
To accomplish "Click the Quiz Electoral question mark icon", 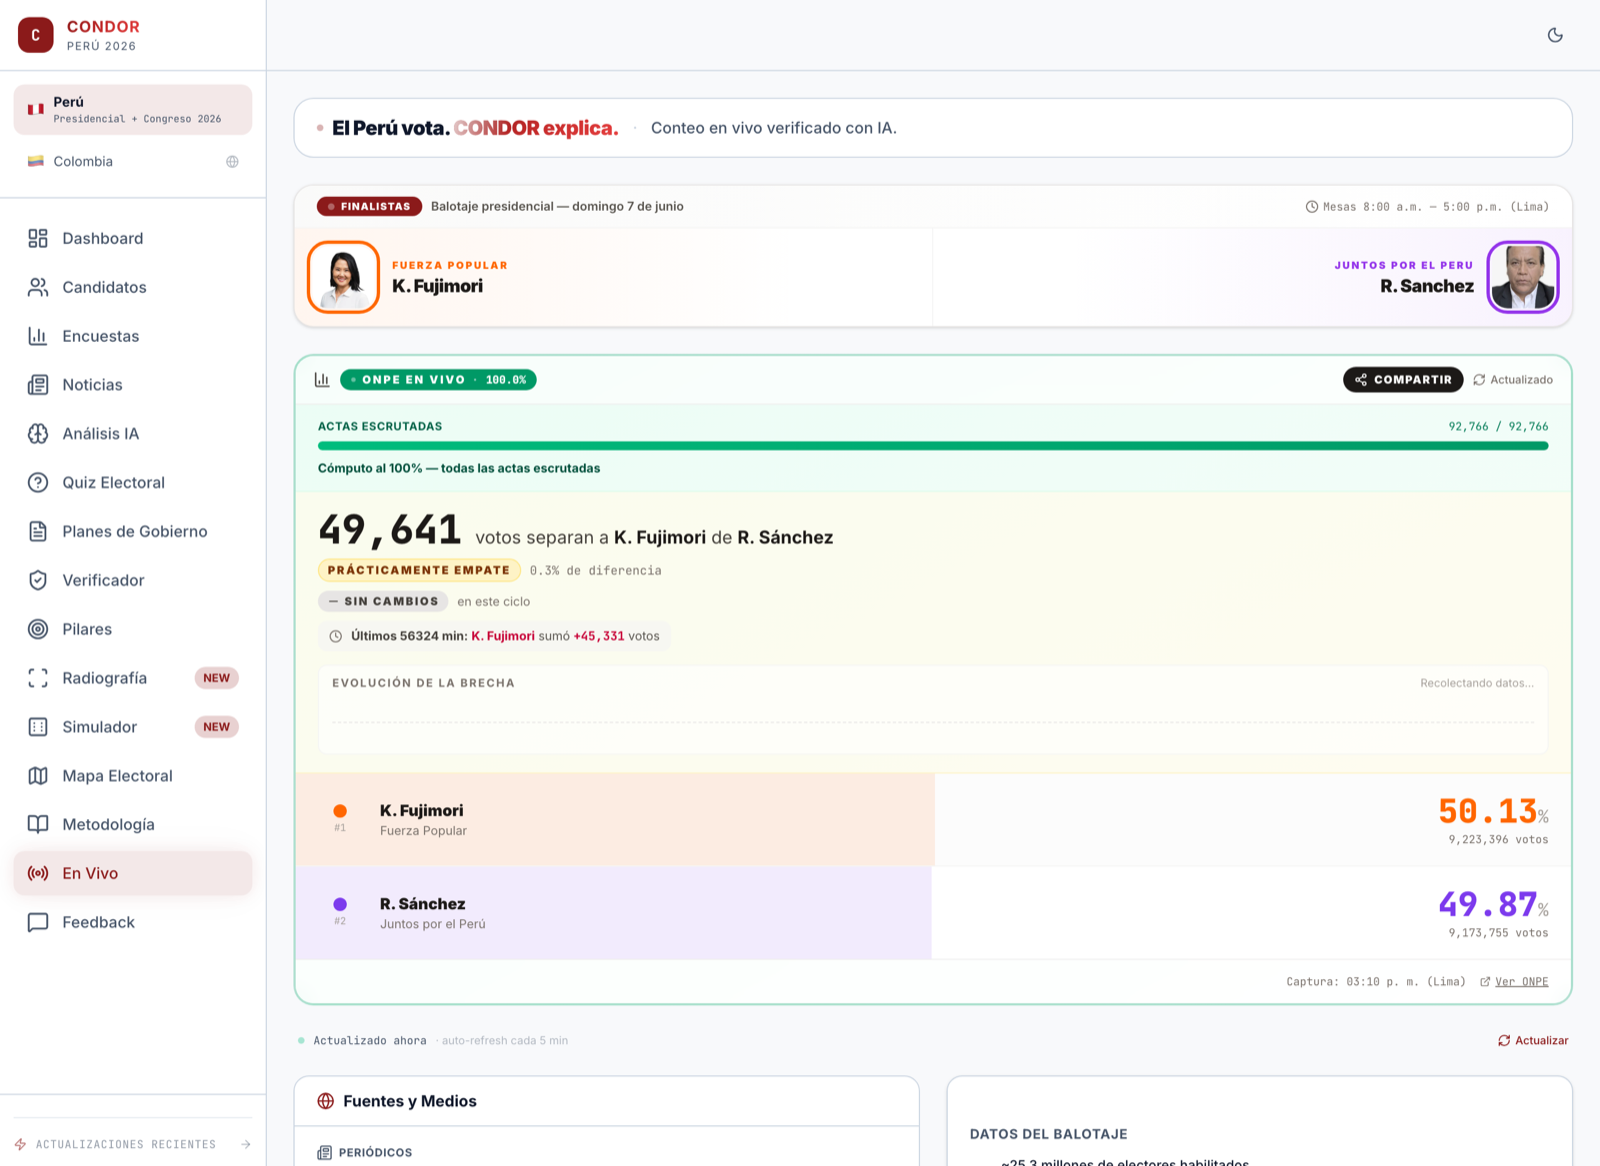I will 38,482.
